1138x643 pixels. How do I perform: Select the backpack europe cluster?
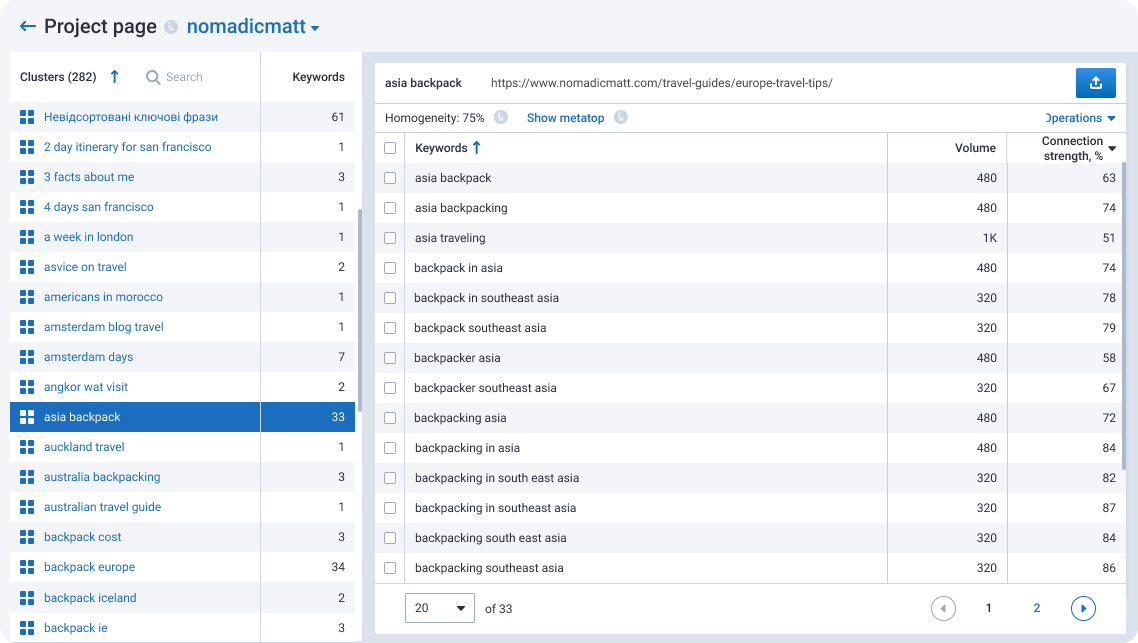pos(89,567)
